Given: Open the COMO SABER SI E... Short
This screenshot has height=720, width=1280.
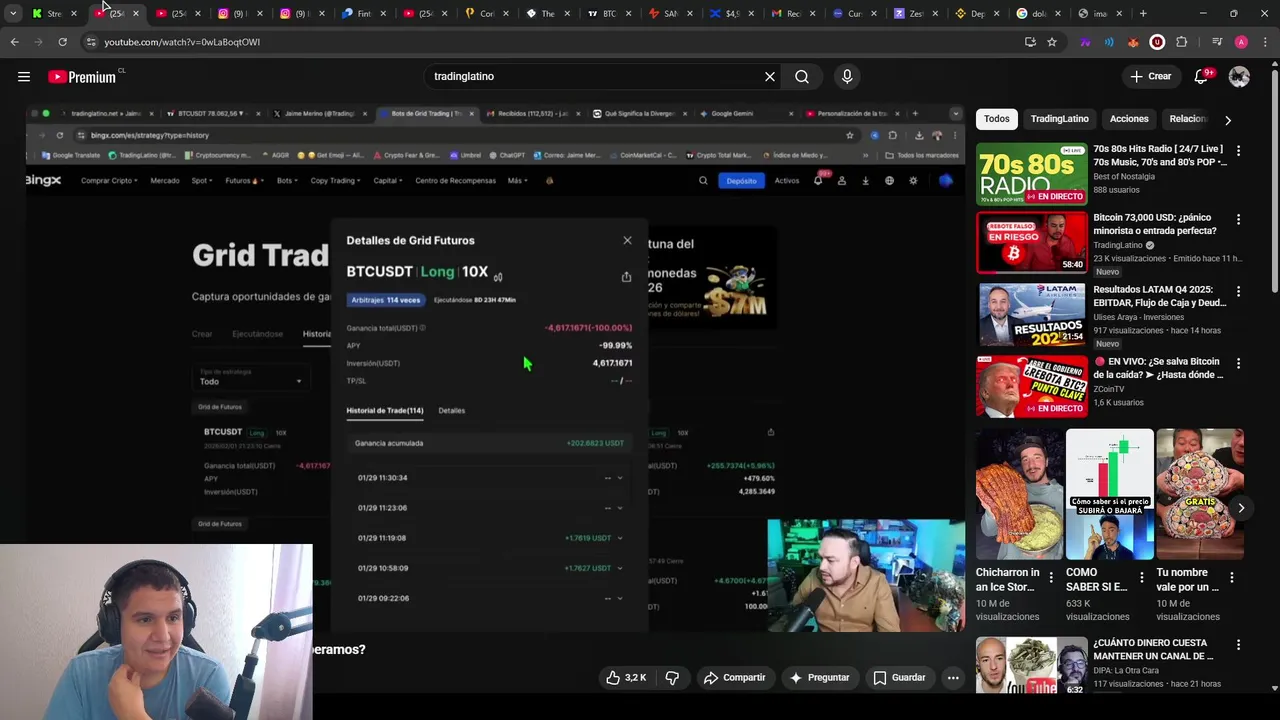Looking at the screenshot, I should coord(1109,495).
